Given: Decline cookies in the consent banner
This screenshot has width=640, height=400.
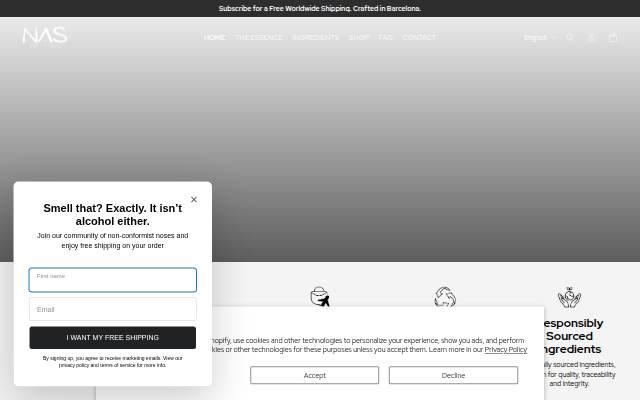Looking at the screenshot, I should pyautogui.click(x=453, y=375).
